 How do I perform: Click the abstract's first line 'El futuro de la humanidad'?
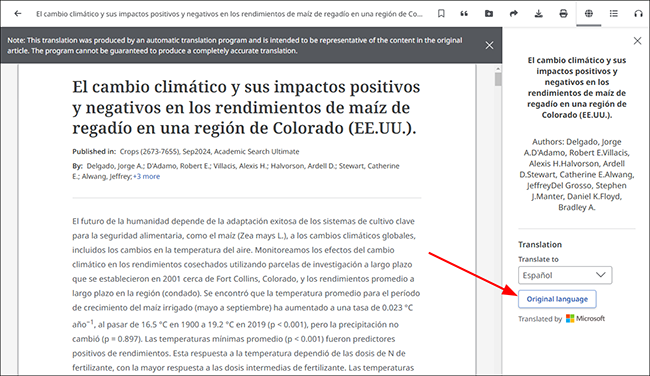tap(243, 221)
